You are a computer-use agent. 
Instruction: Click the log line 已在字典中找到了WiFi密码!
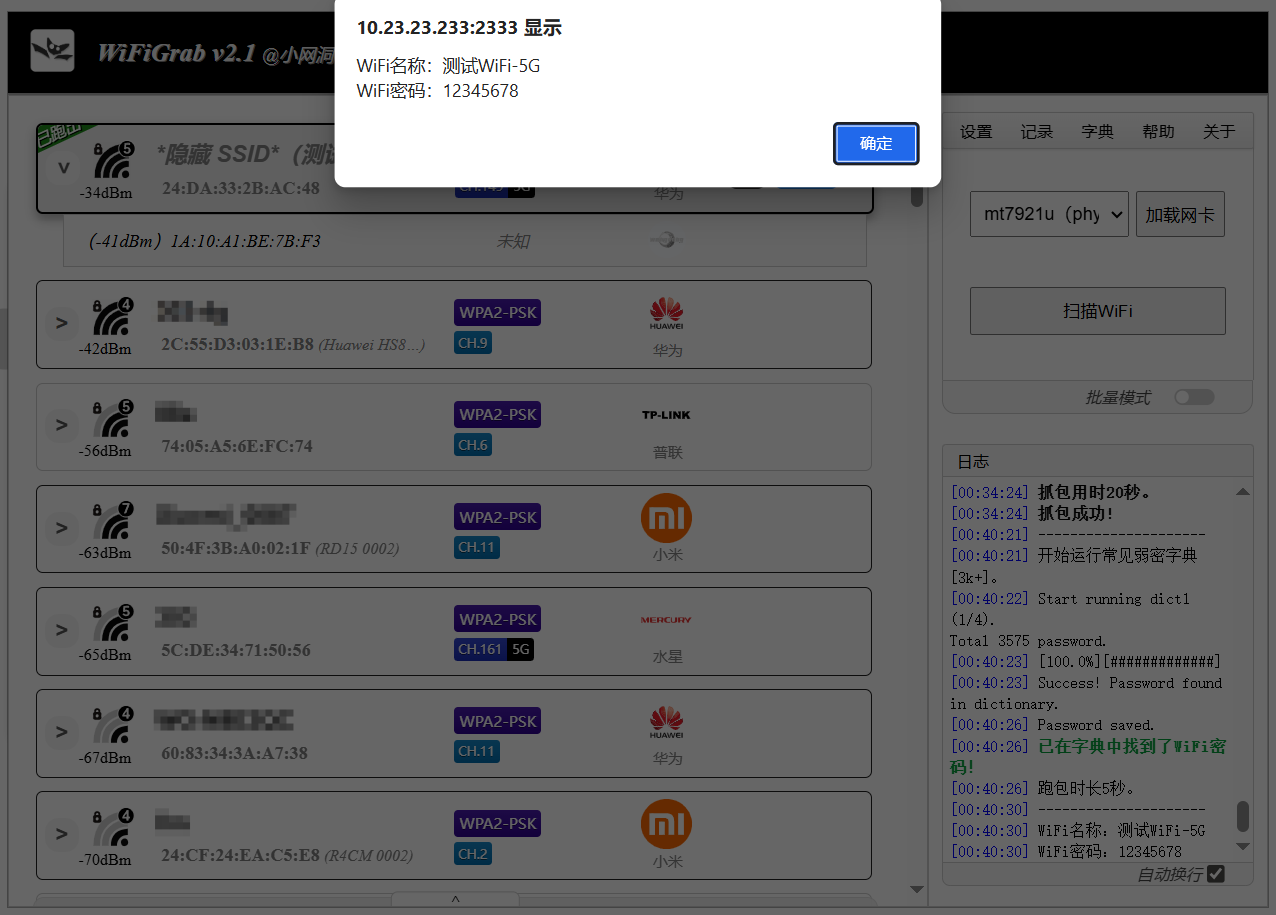coord(1088,757)
